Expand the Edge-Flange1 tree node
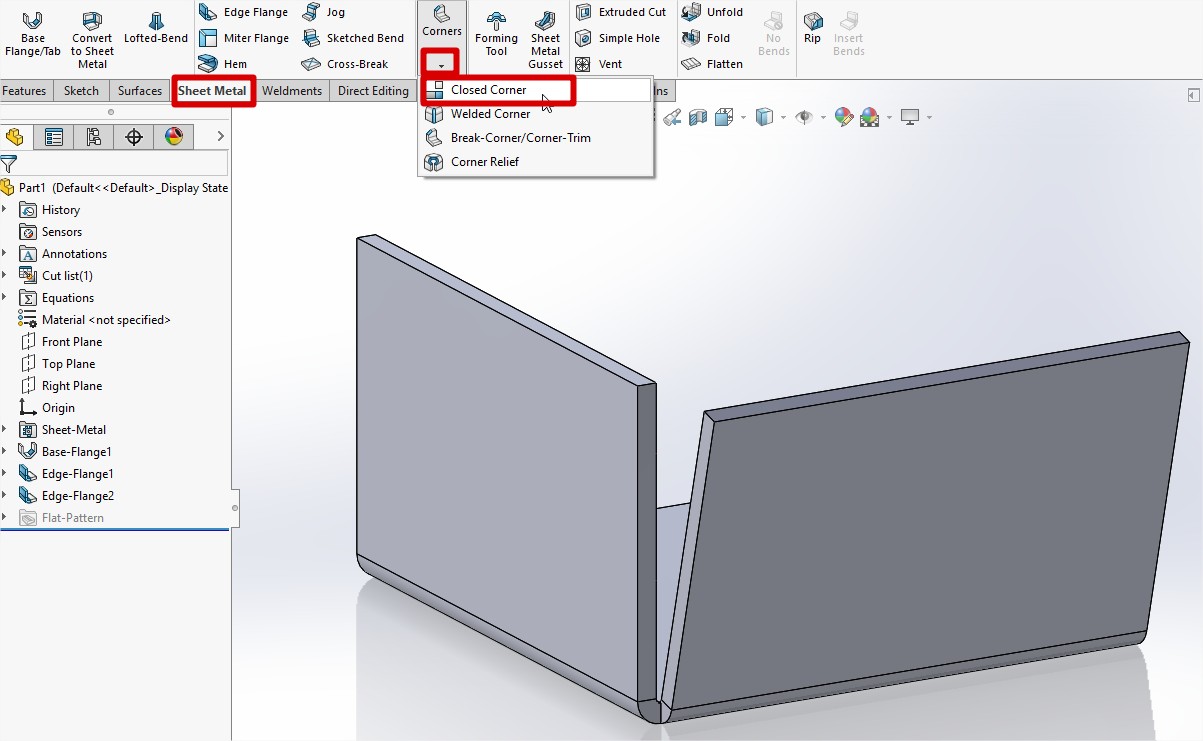 coord(5,474)
